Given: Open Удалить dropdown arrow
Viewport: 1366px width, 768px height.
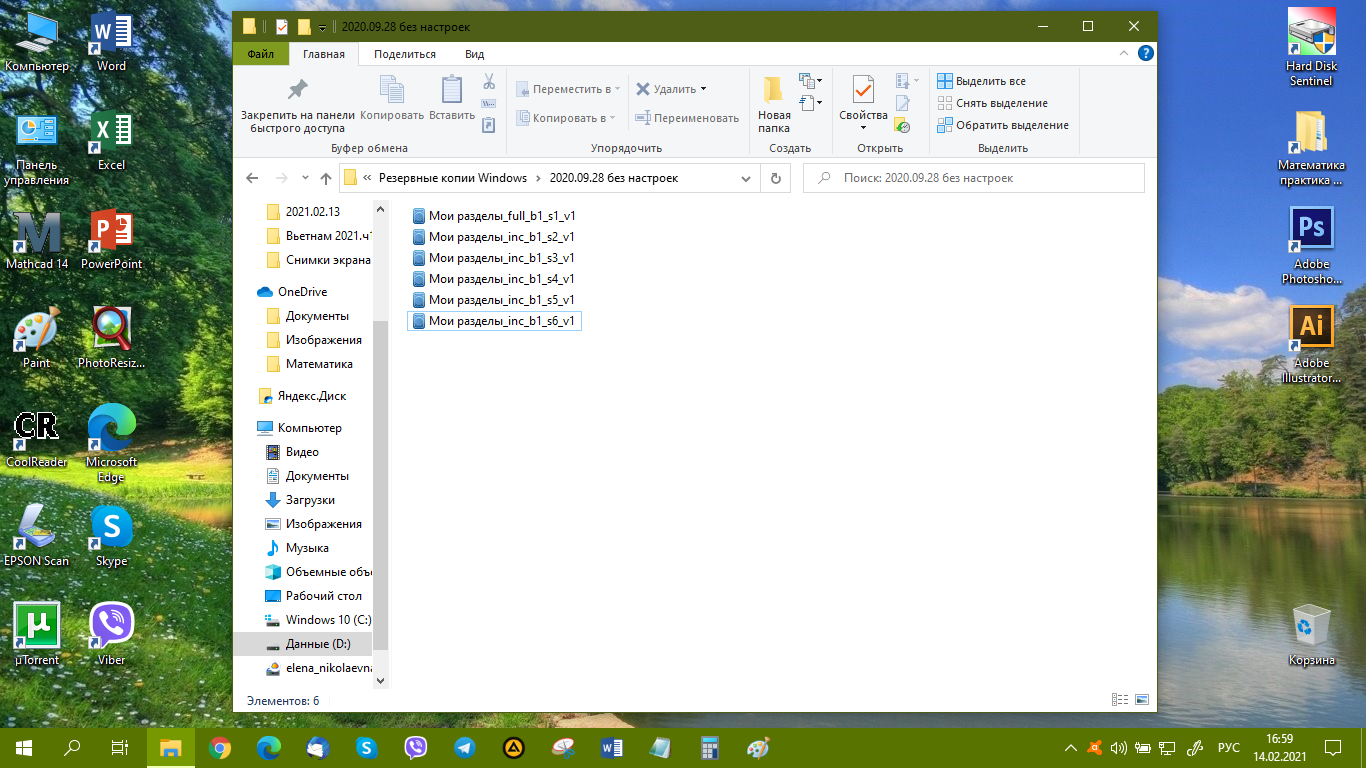Looking at the screenshot, I should coord(703,89).
